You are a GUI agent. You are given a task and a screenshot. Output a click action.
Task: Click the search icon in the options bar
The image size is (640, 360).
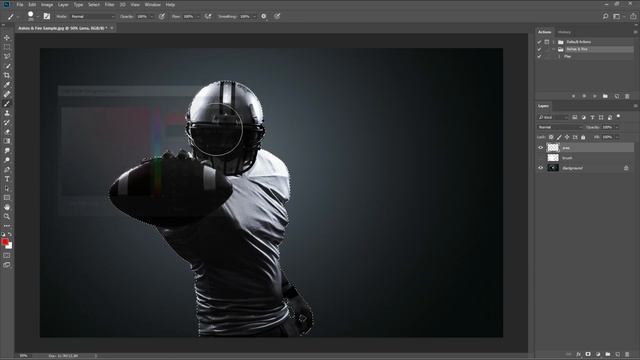click(606, 16)
